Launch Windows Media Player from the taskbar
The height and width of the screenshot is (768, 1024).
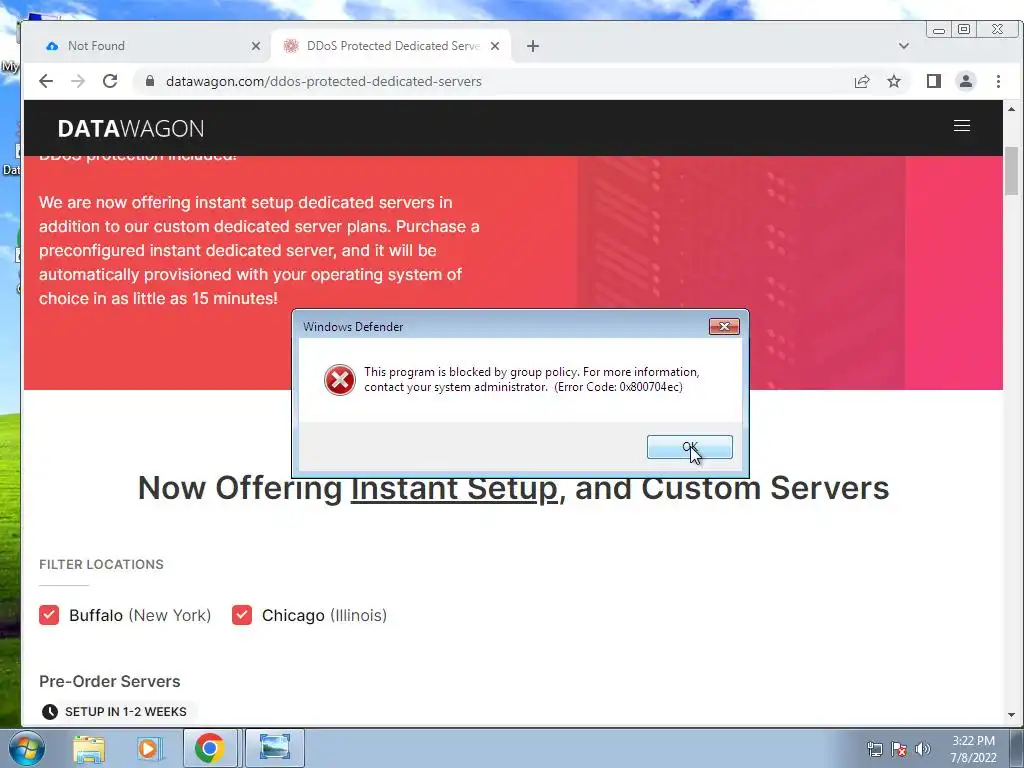[x=149, y=748]
